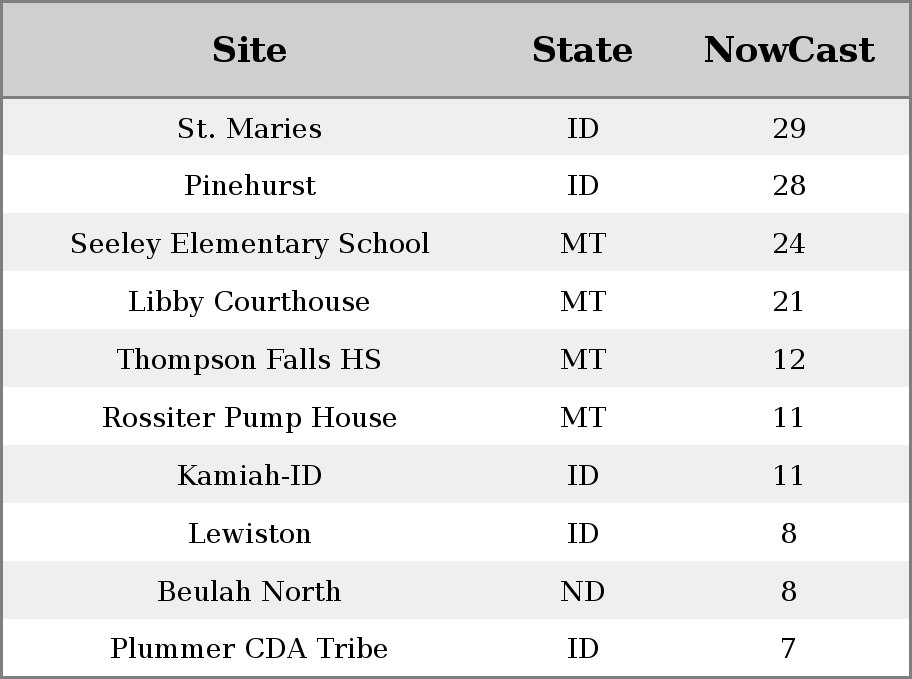Click the Site column header
The width and height of the screenshot is (912, 679).
(x=249, y=50)
